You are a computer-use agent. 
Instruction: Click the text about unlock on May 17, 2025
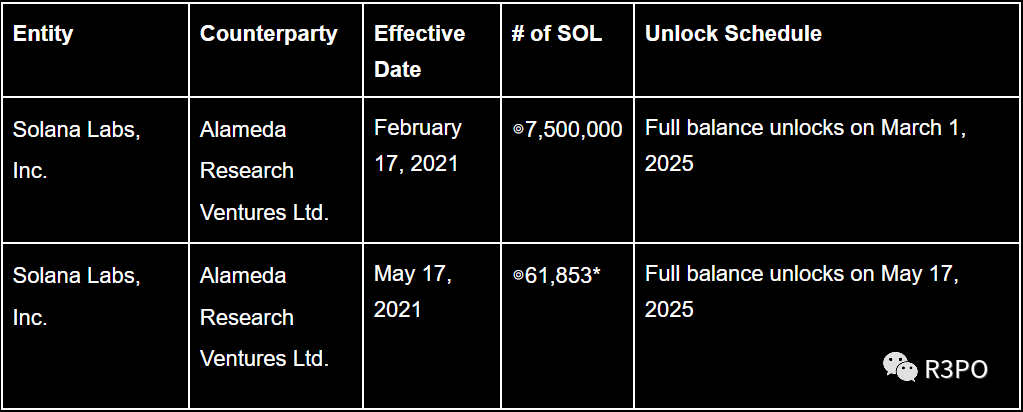tap(802, 291)
